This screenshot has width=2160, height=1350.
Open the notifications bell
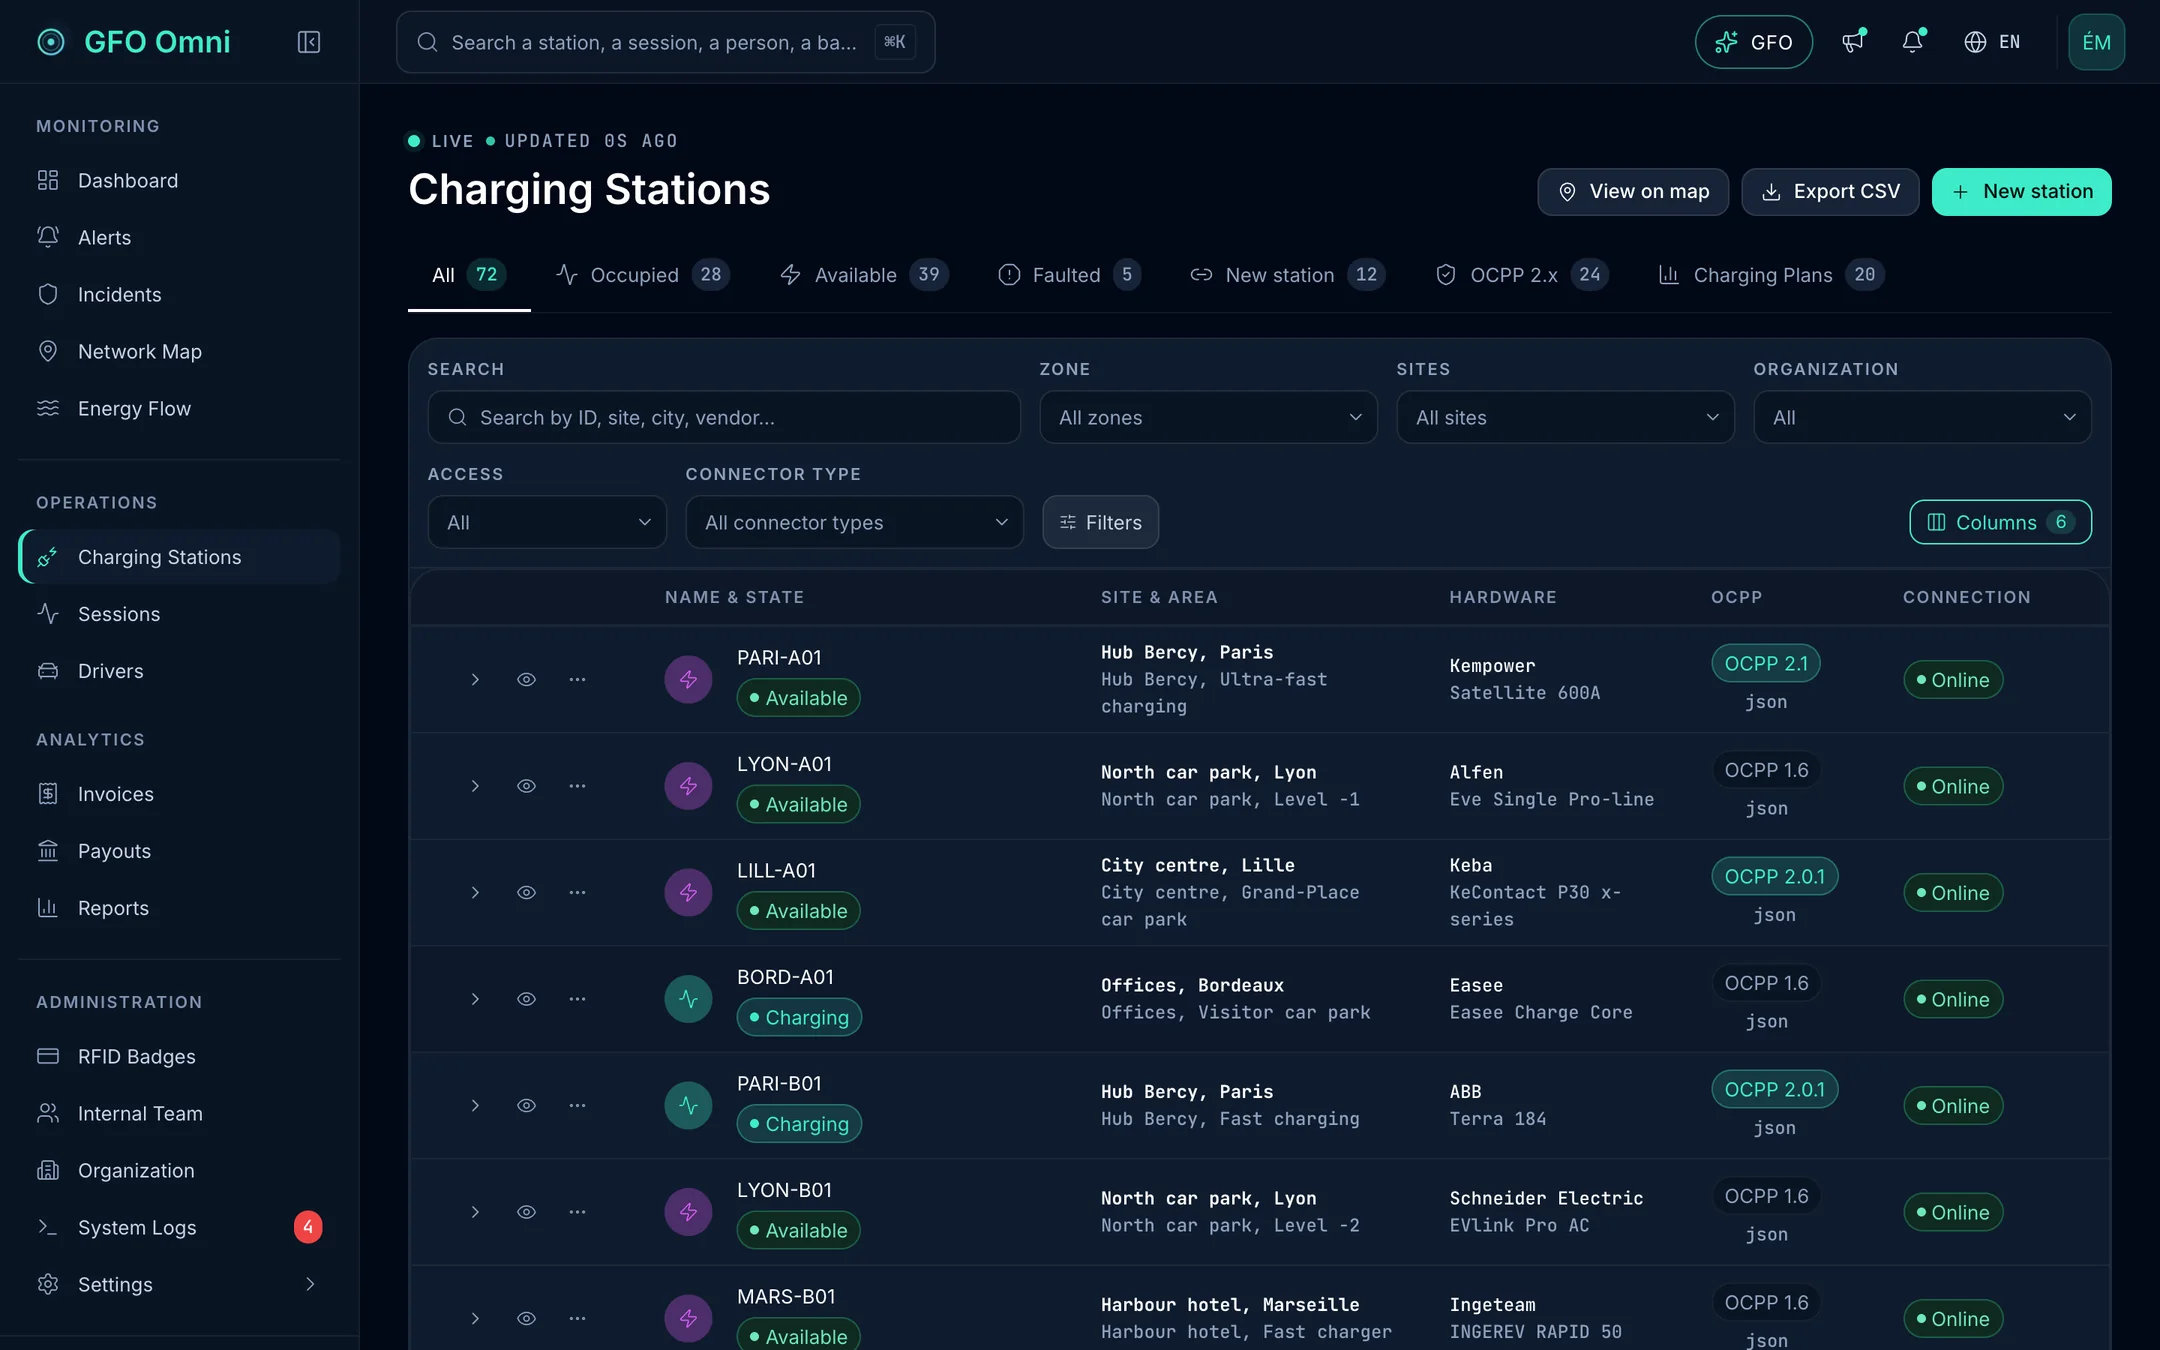point(1912,42)
